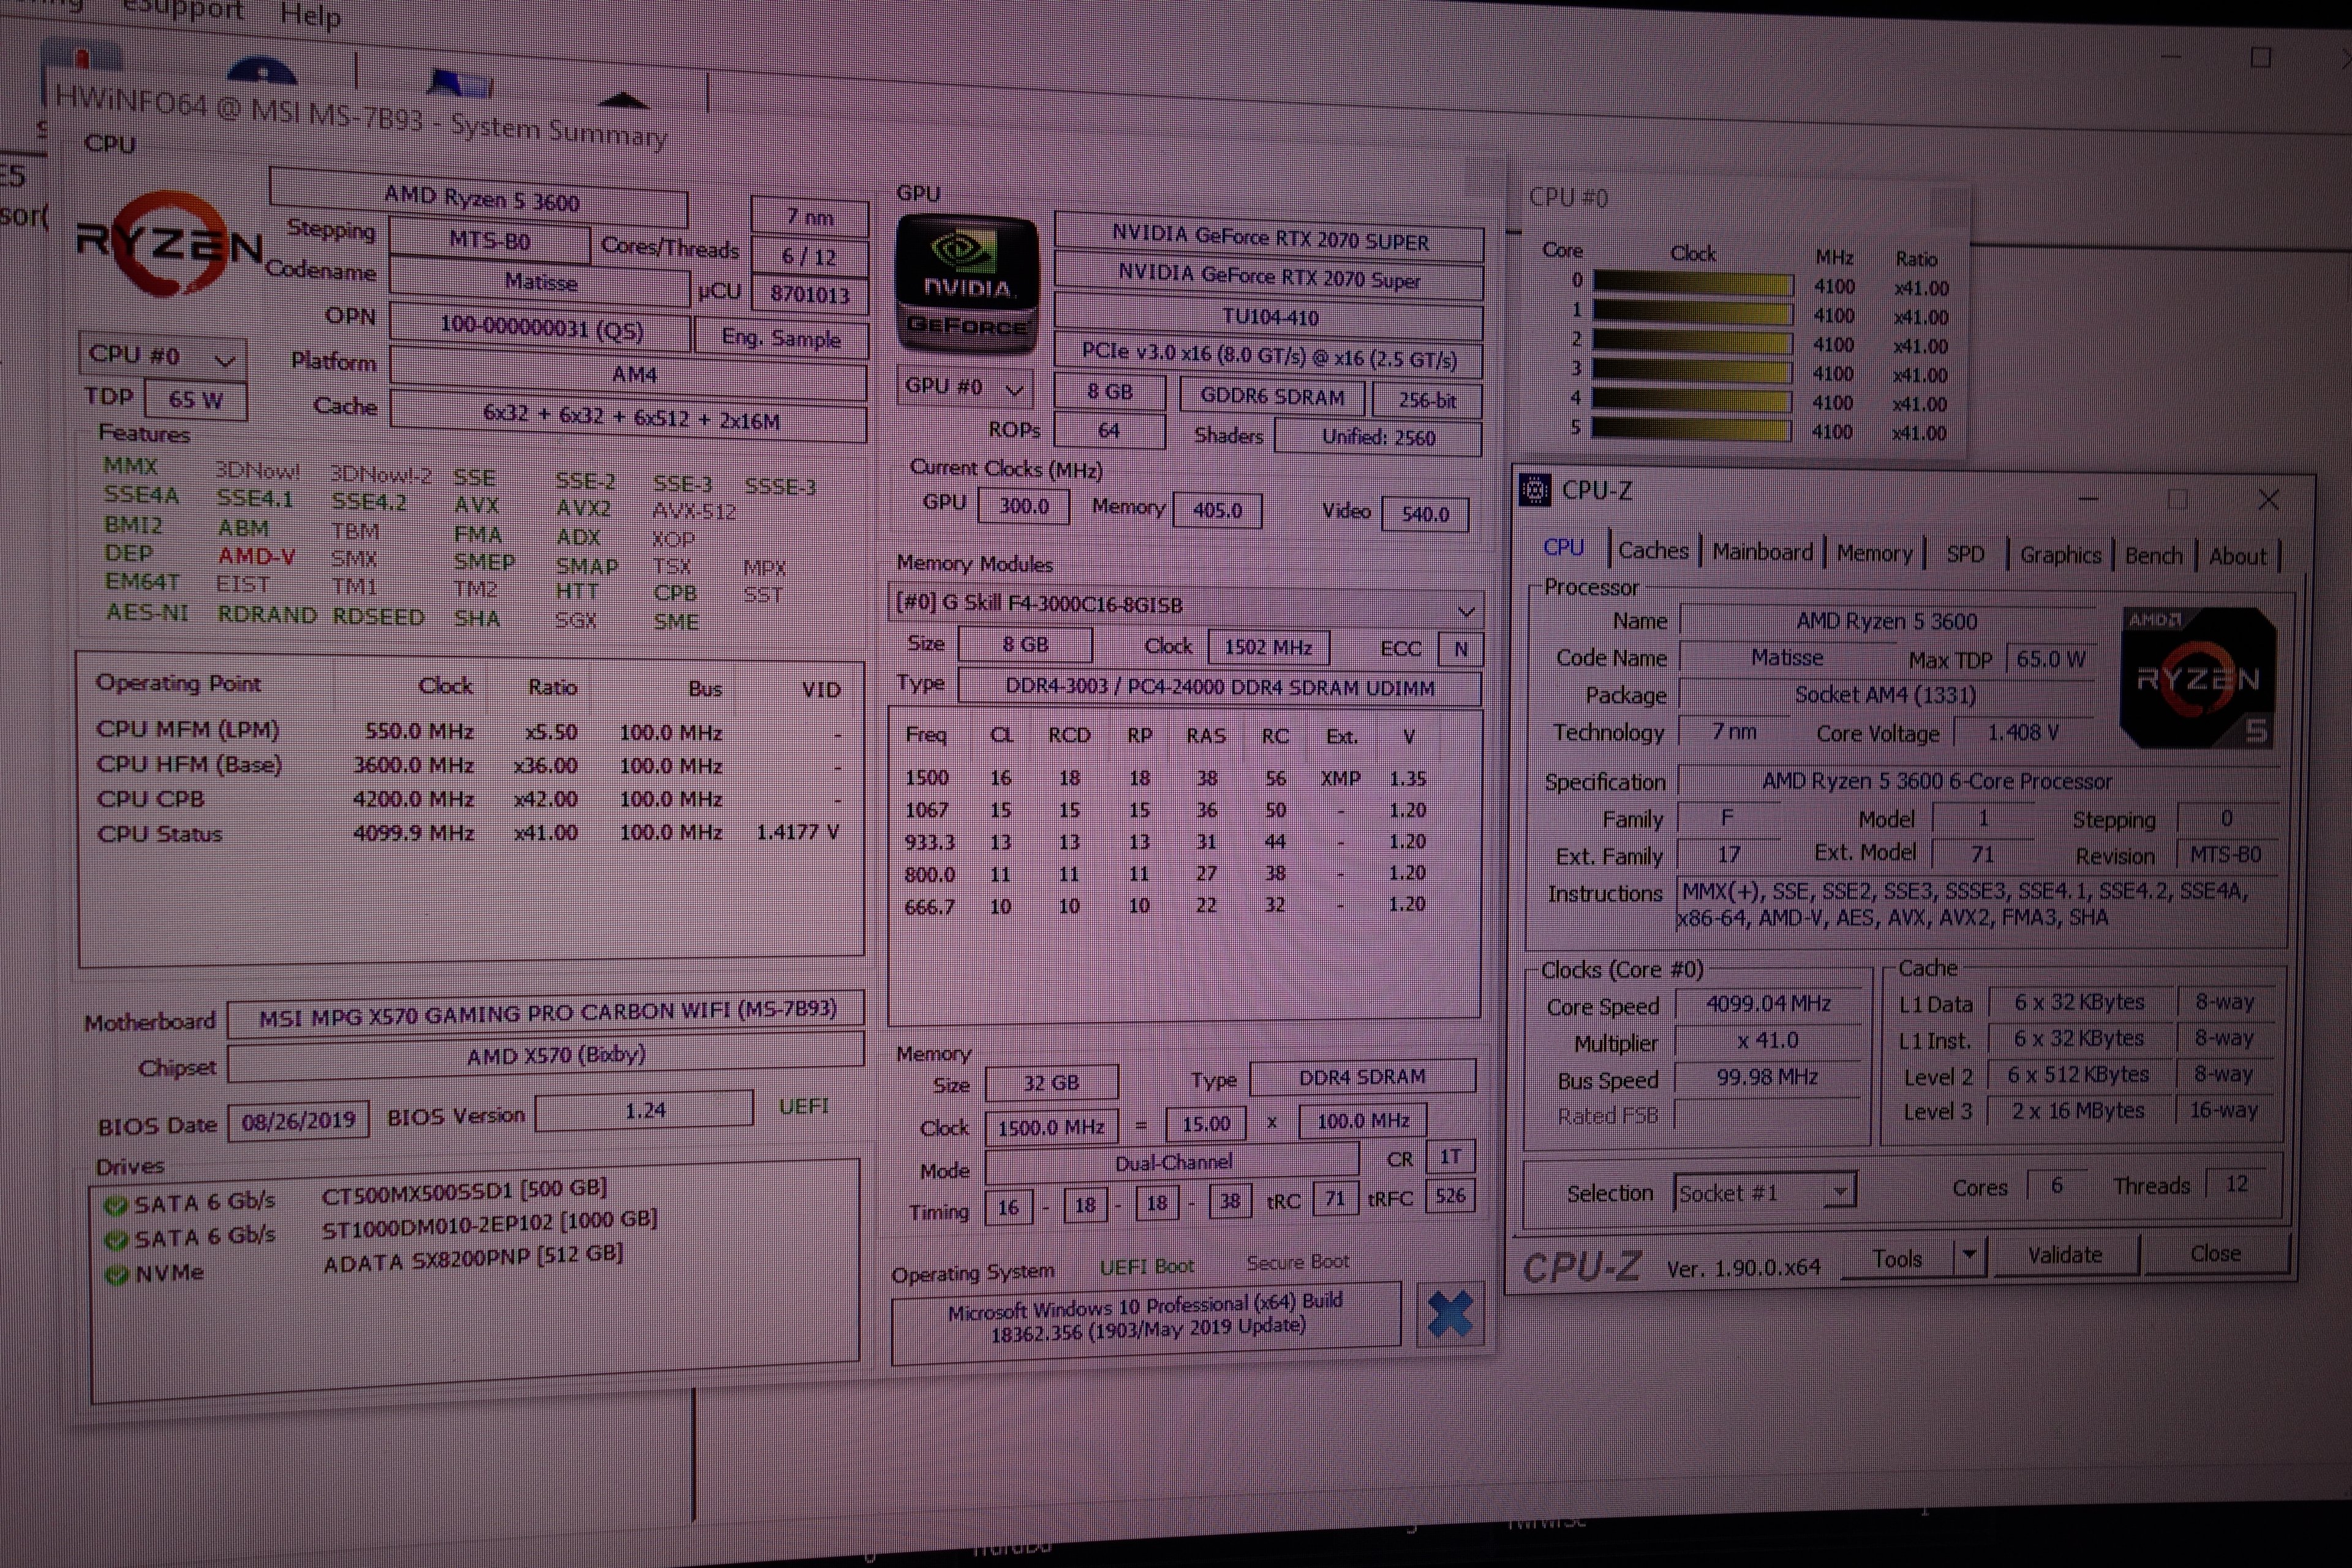Click green status icon for NVMe ADATA drive

[117, 1276]
